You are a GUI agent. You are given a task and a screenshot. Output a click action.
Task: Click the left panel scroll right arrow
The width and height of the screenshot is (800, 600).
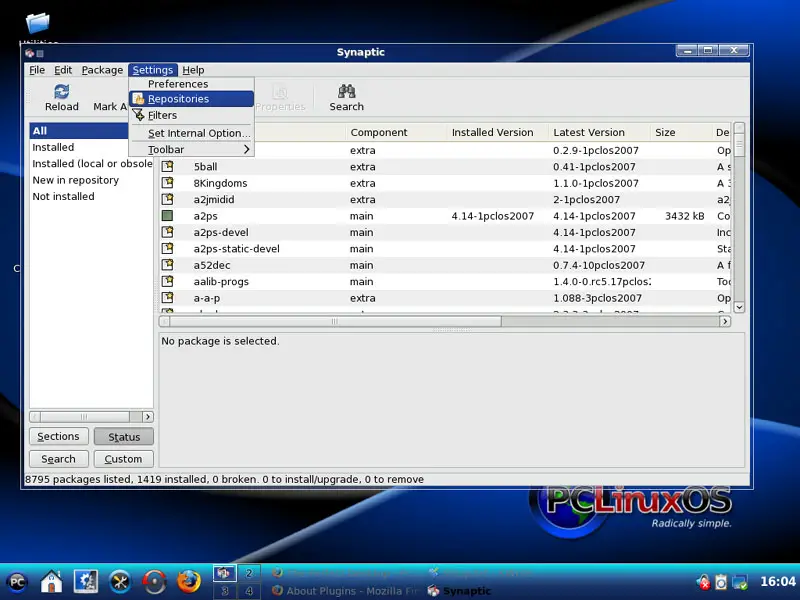(x=147, y=417)
